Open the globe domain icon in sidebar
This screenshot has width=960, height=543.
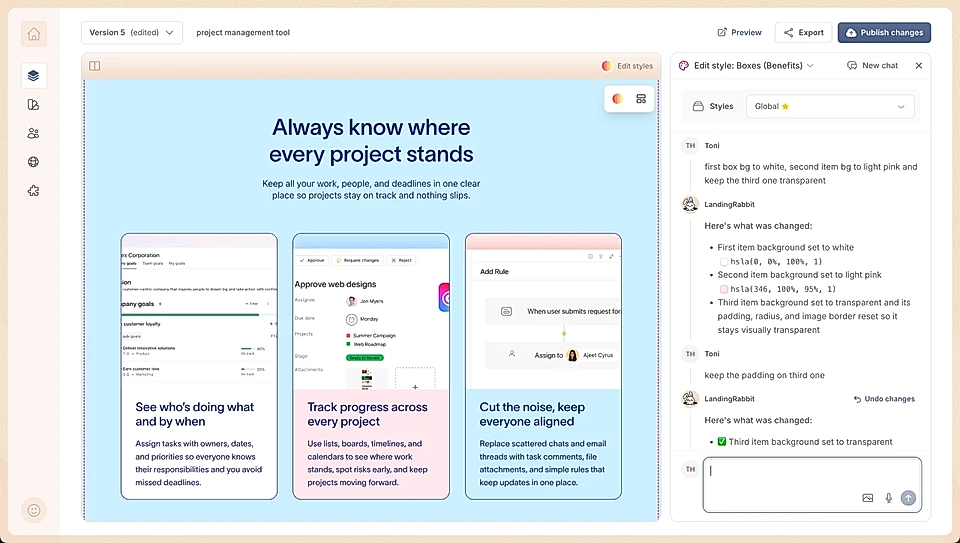[x=34, y=162]
